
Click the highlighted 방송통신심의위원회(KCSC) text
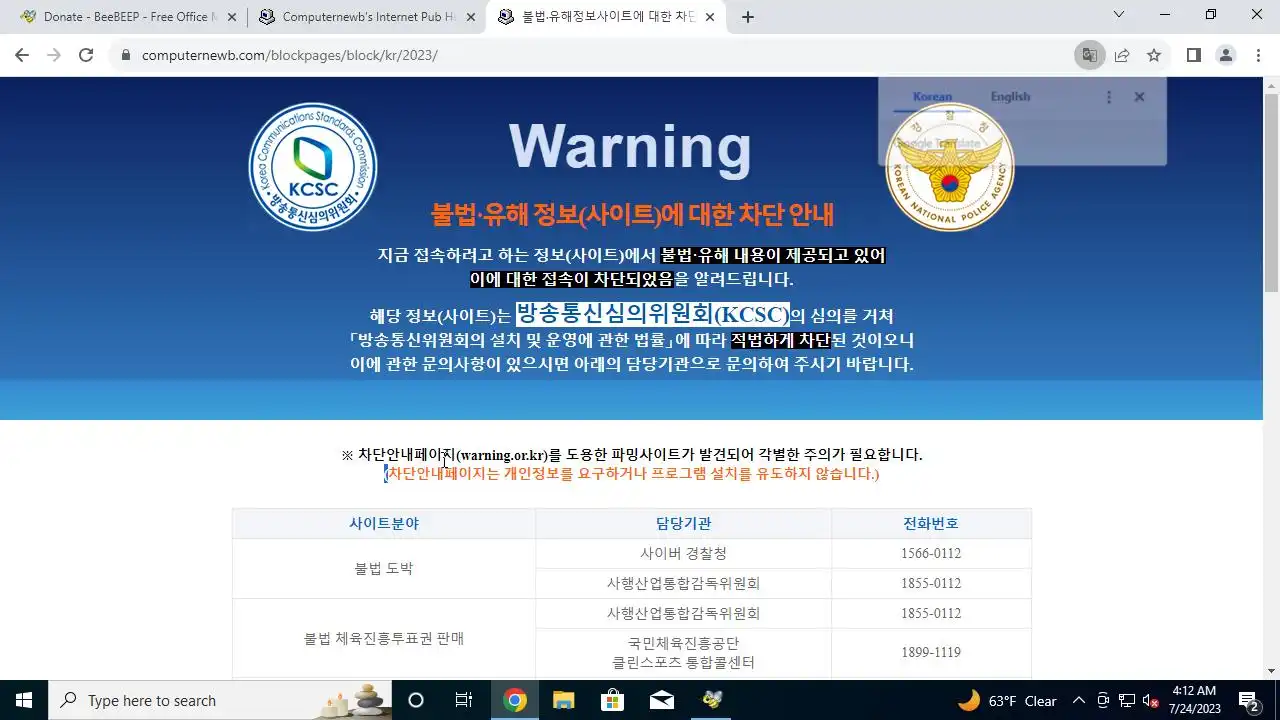(x=653, y=315)
